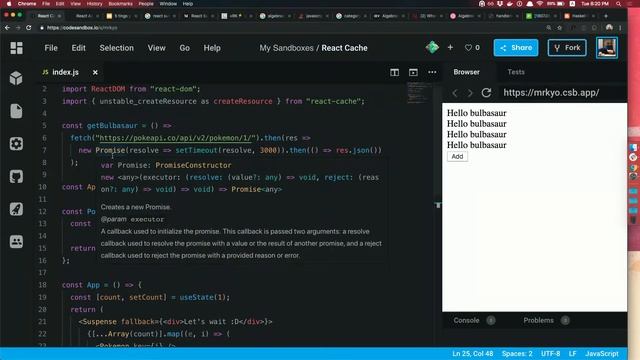The height and width of the screenshot is (360, 640).
Task: Select the index.js editor tab
Action: (x=65, y=72)
